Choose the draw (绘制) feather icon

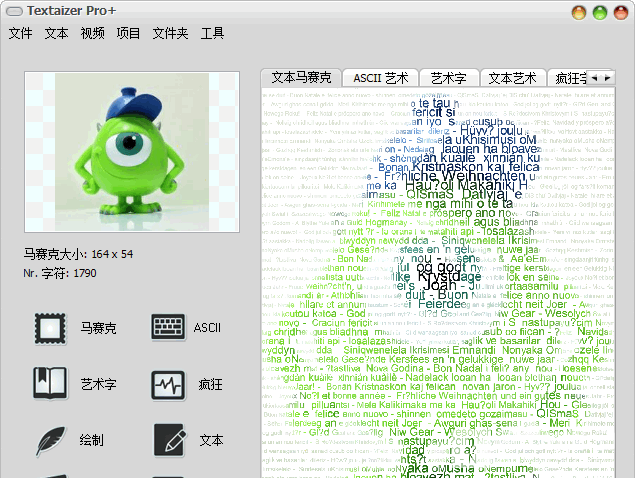click(51, 441)
